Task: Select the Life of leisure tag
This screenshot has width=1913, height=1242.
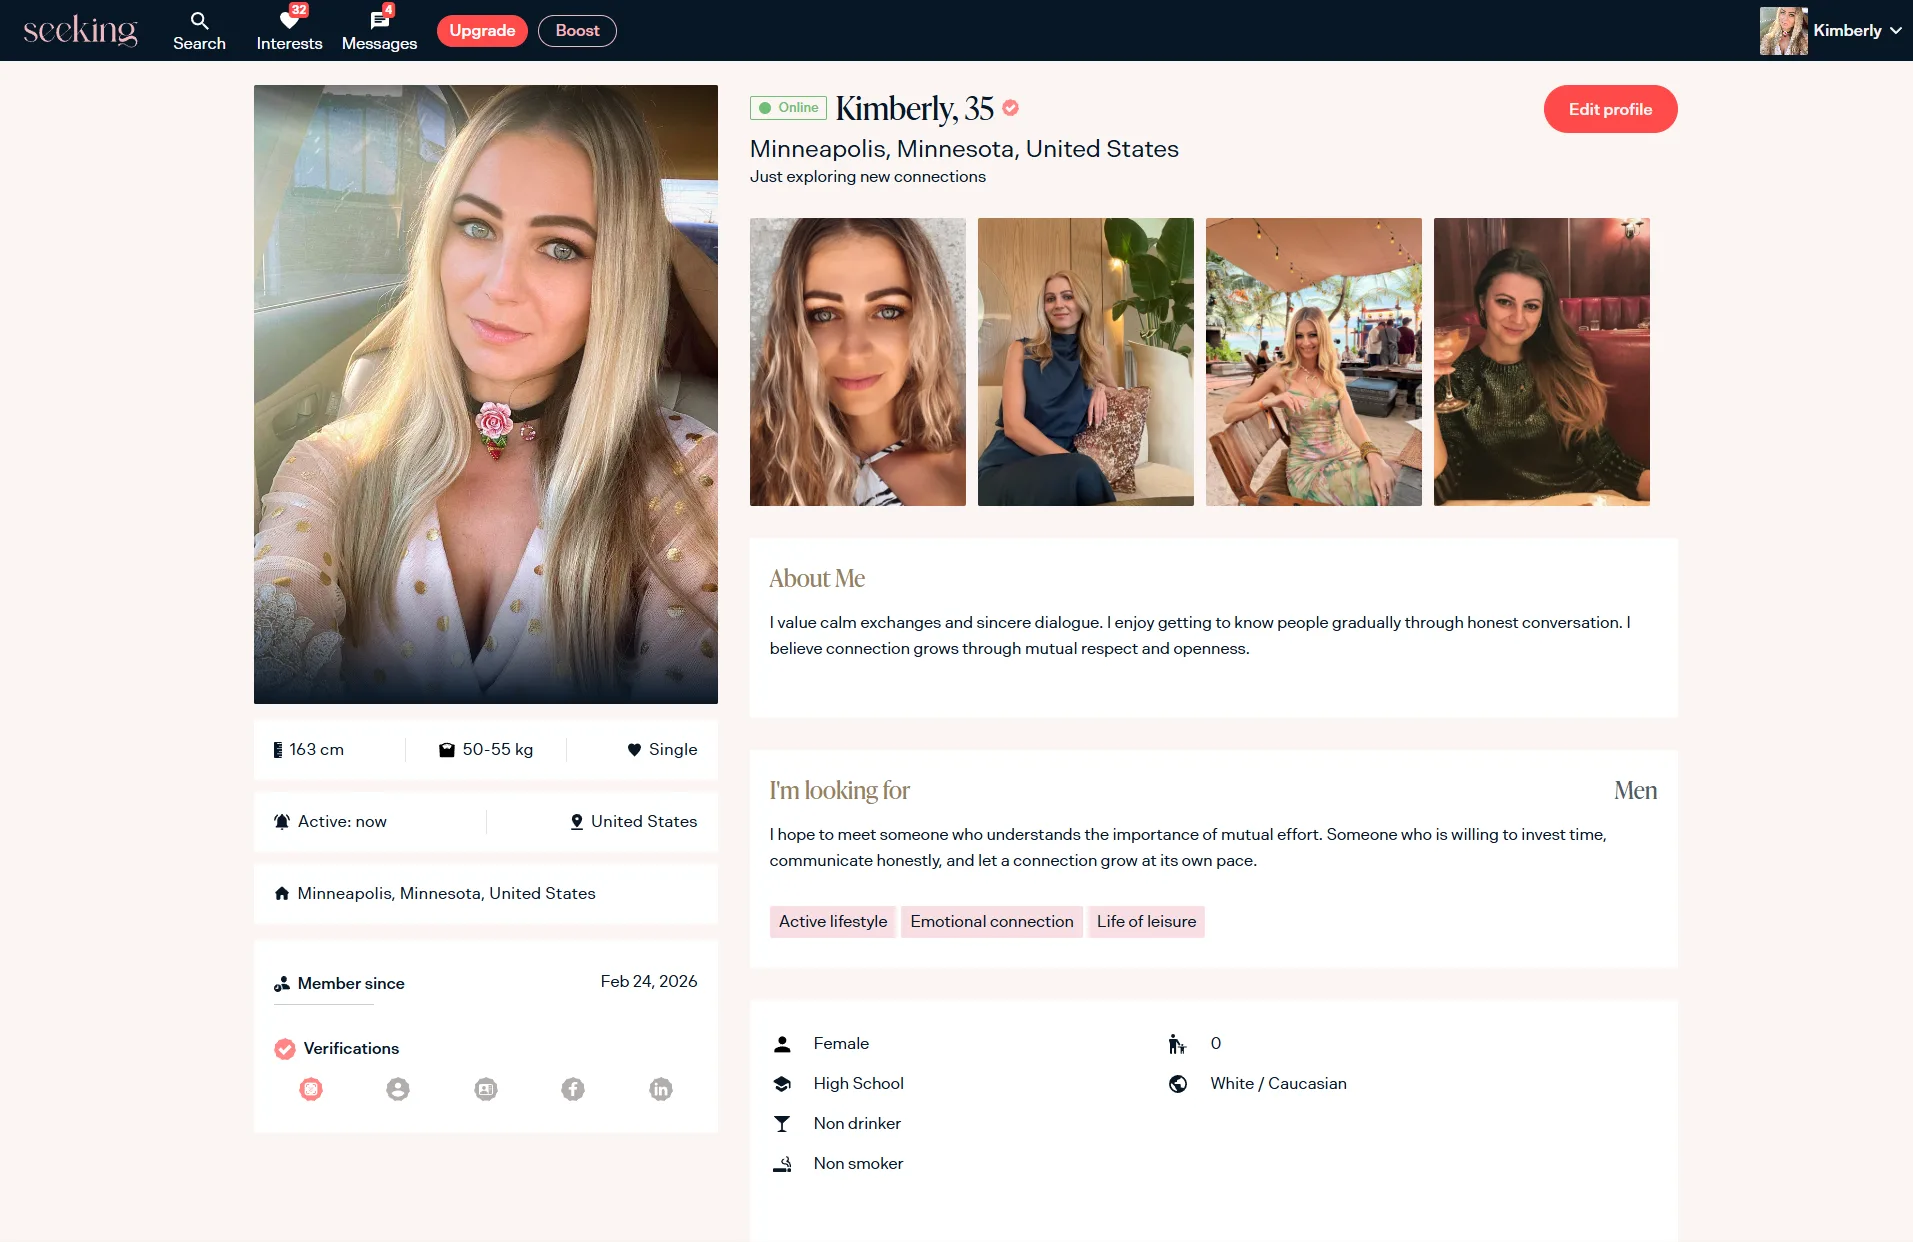Action: (x=1146, y=921)
